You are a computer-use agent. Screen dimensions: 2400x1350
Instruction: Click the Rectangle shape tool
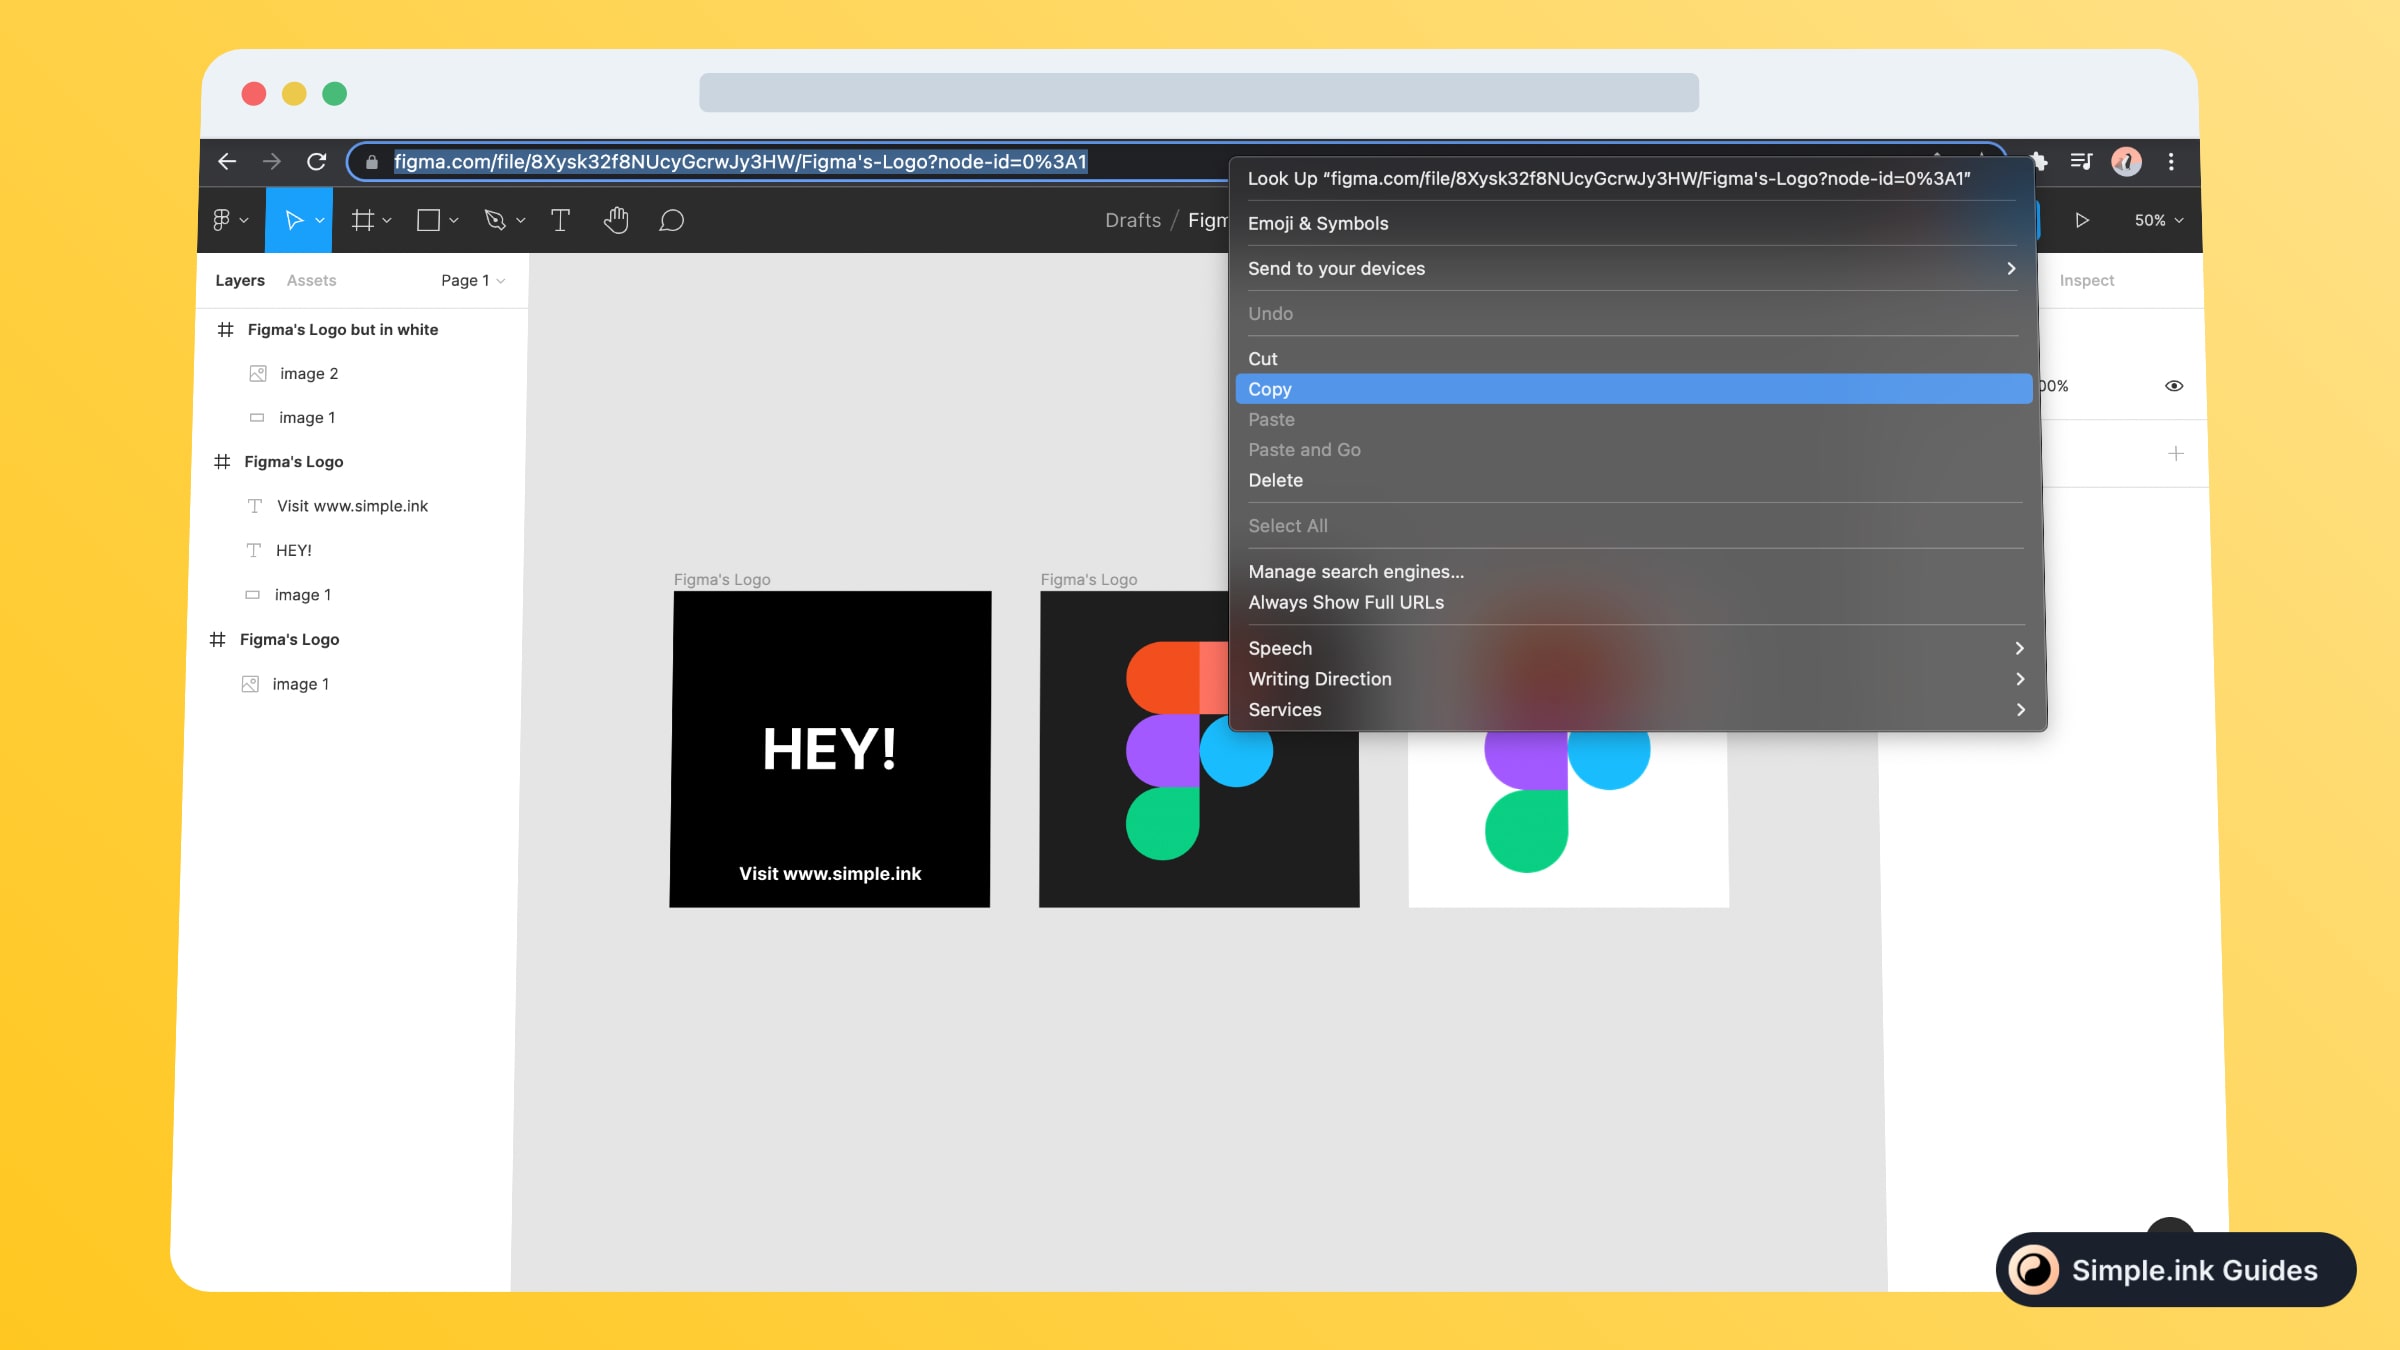(x=428, y=220)
